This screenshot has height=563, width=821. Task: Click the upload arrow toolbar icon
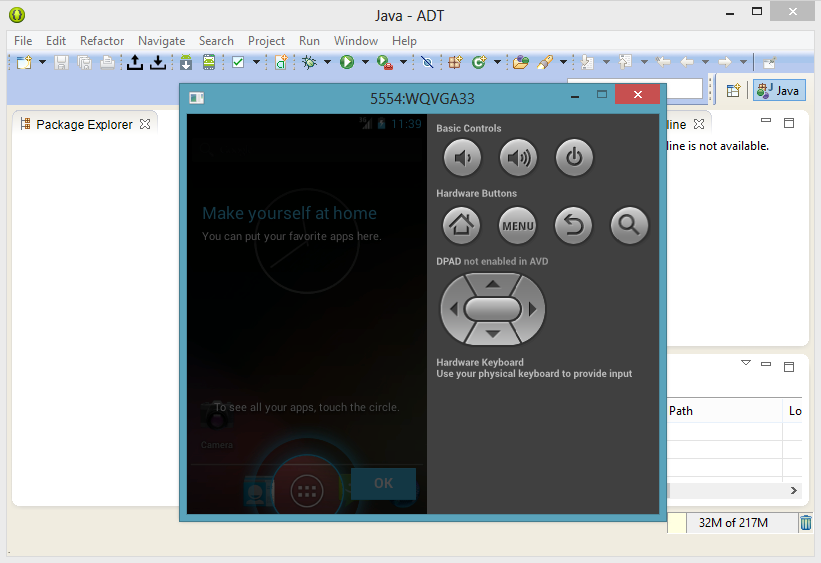pos(135,62)
